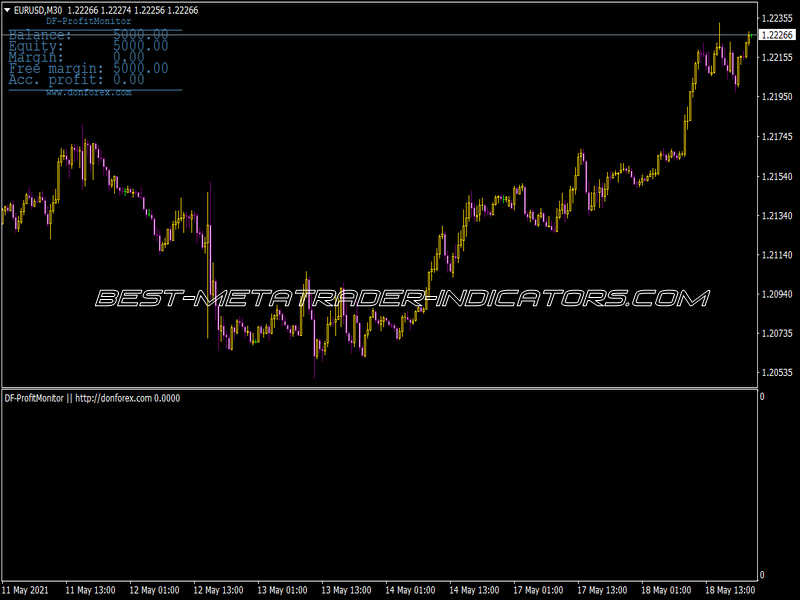Click the 18 May 13:00 time label
Screen dimensions: 800x600
coord(730,590)
